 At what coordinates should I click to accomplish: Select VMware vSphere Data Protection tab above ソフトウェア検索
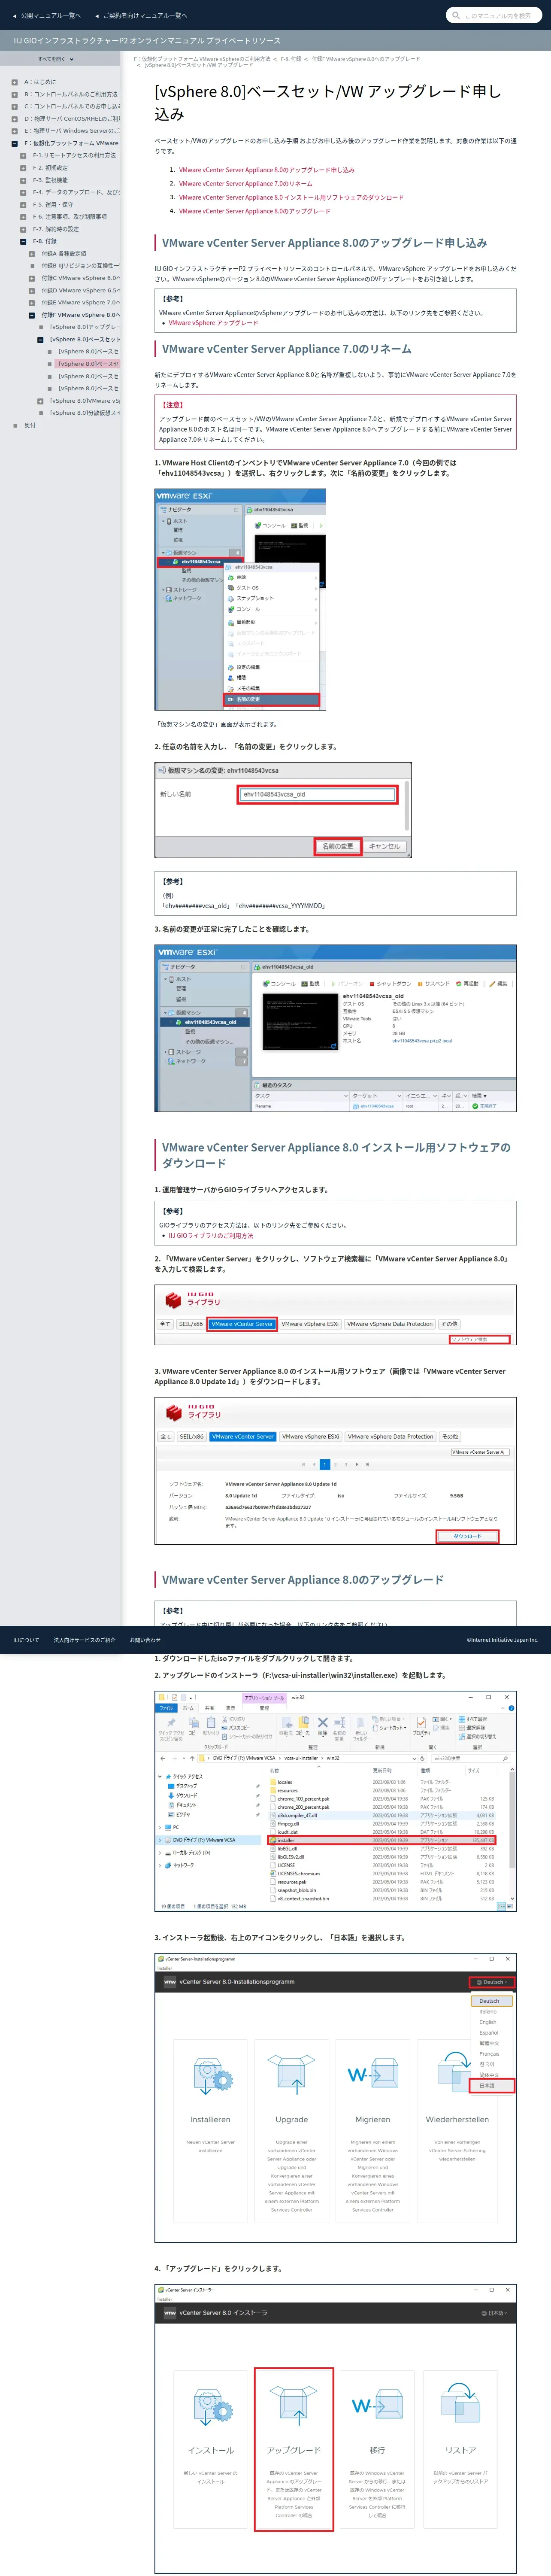[390, 1324]
